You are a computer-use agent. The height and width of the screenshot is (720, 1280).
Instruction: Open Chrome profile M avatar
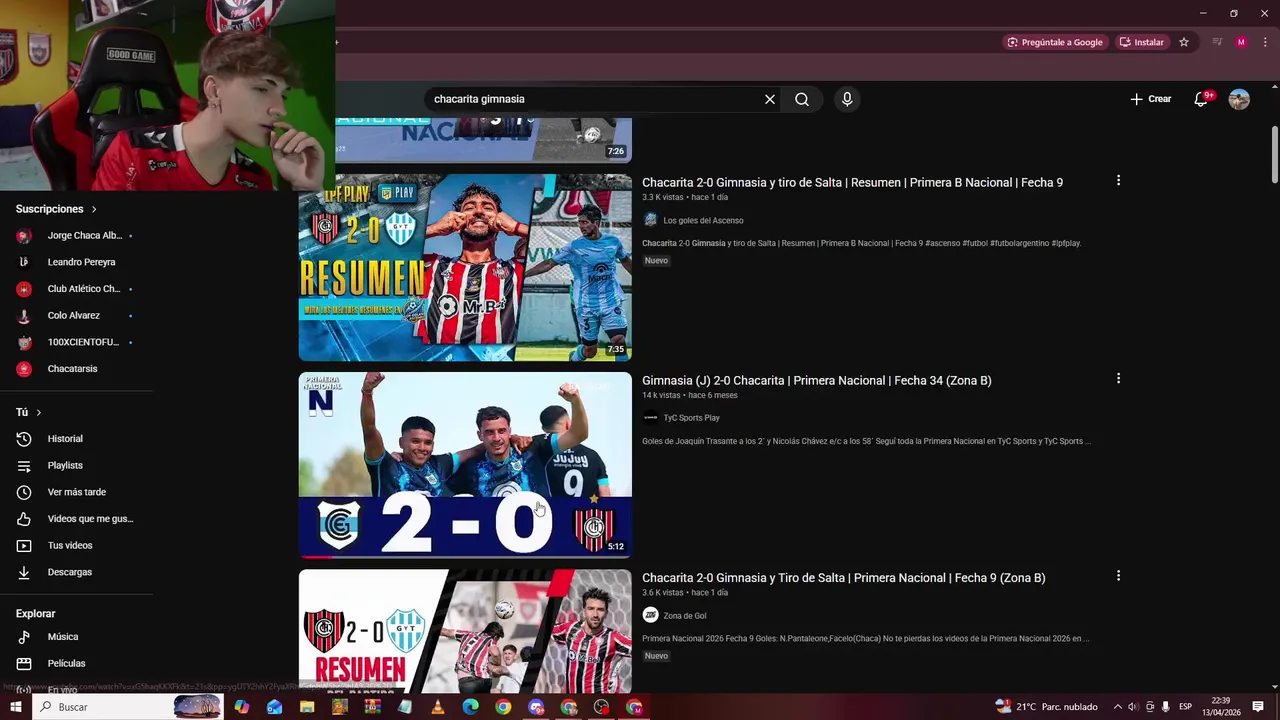pyautogui.click(x=1241, y=42)
